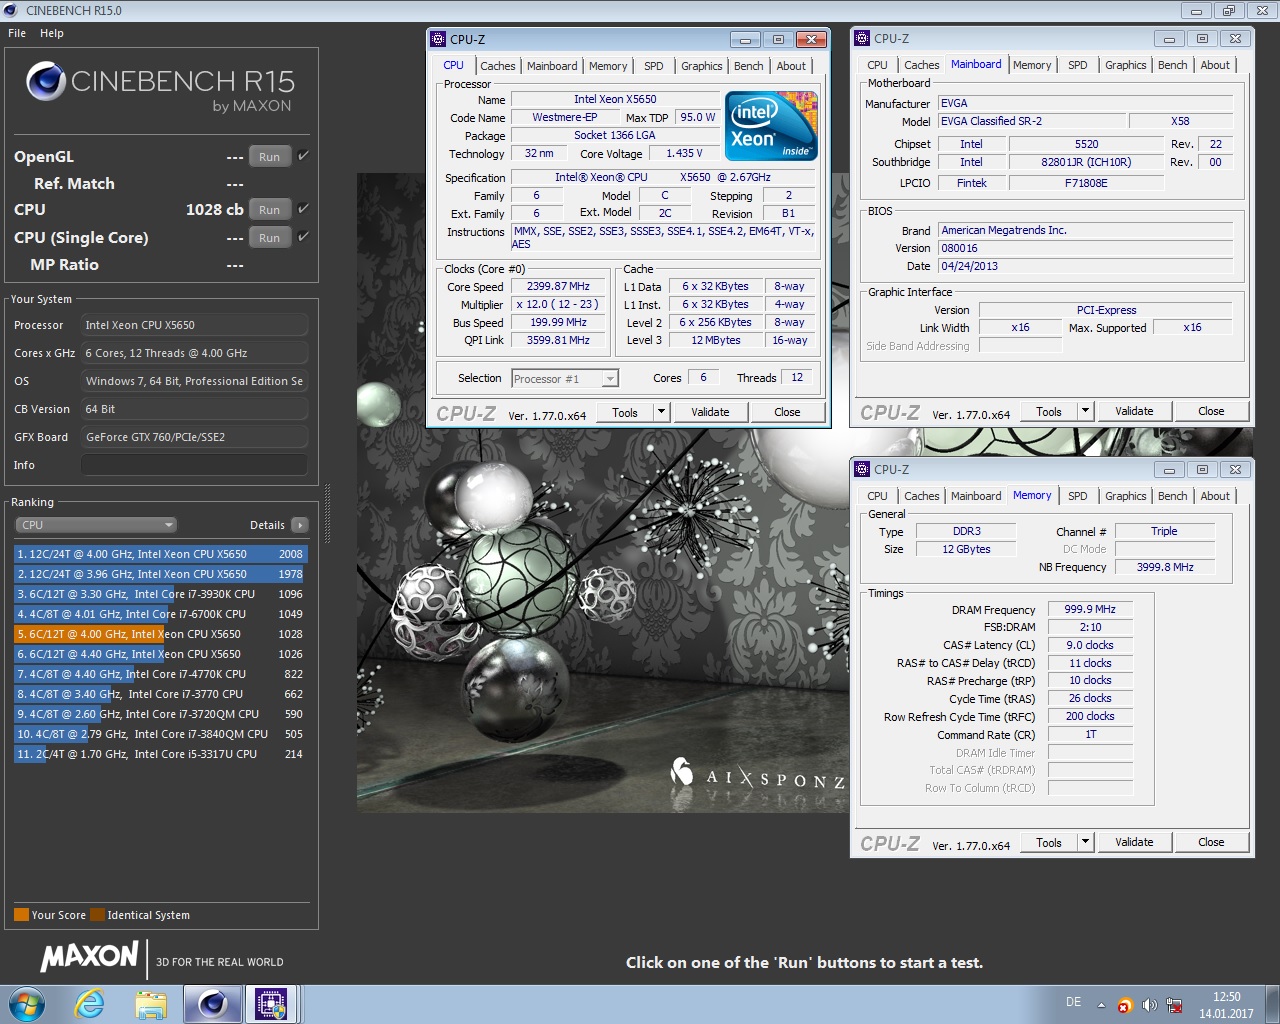The height and width of the screenshot is (1024, 1280).
Task: Select Cinebench taskbar icon
Action: click(x=212, y=1004)
